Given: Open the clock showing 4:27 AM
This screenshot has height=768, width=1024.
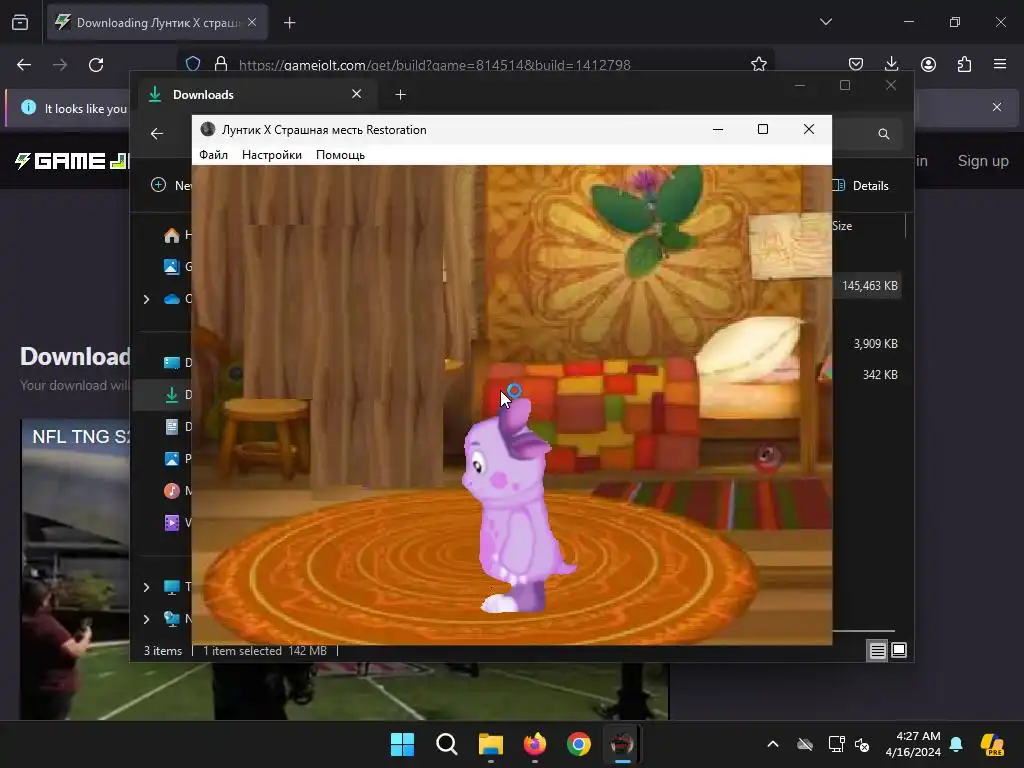Looking at the screenshot, I should pyautogui.click(x=913, y=744).
